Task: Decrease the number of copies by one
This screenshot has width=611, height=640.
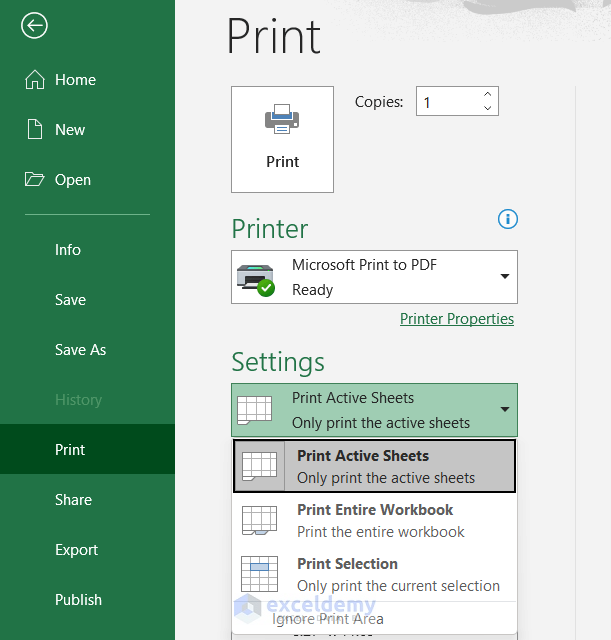Action: click(x=487, y=108)
